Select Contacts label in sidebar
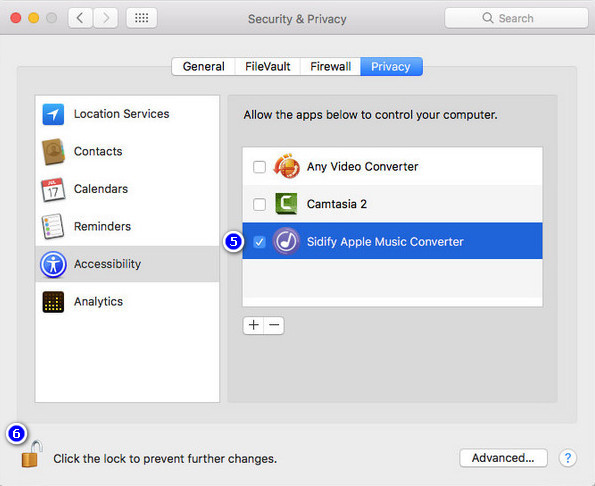Screen dimensions: 595x486 (x=98, y=151)
